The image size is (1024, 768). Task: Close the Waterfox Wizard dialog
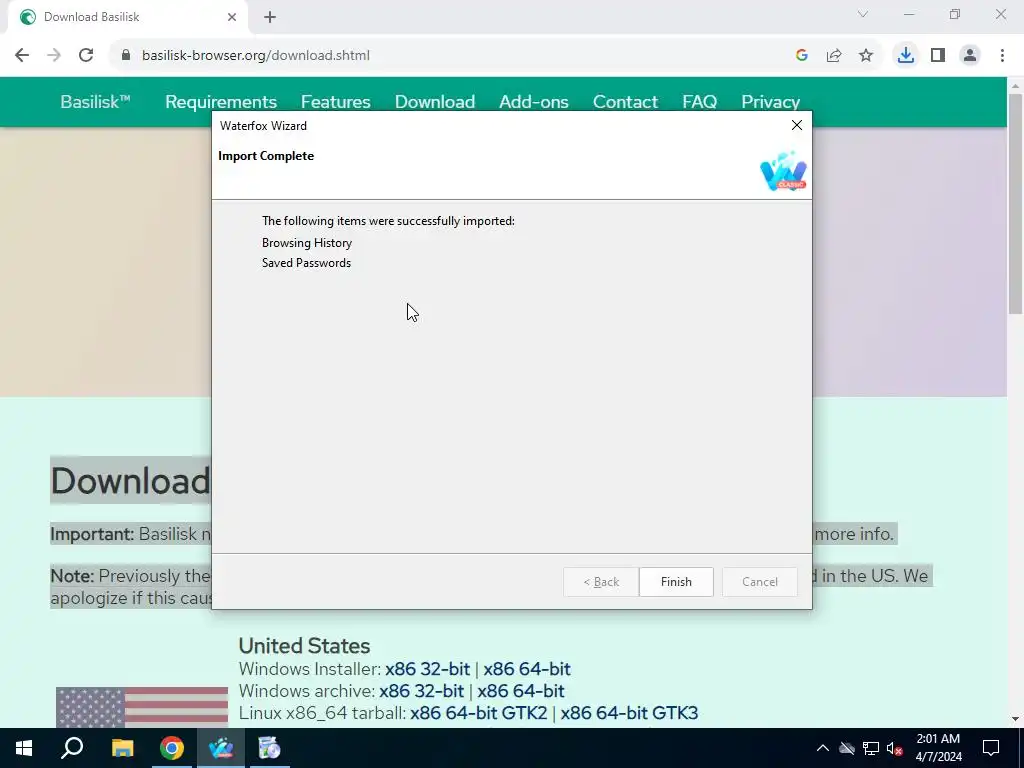797,125
